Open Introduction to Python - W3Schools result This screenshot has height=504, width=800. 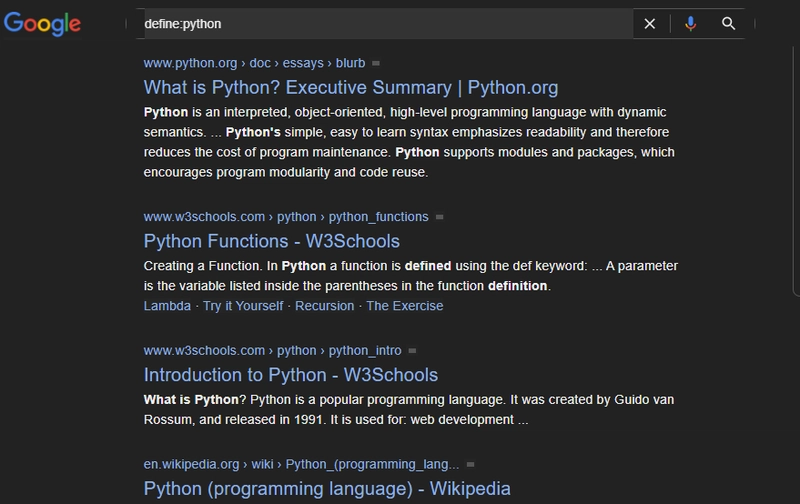291,375
